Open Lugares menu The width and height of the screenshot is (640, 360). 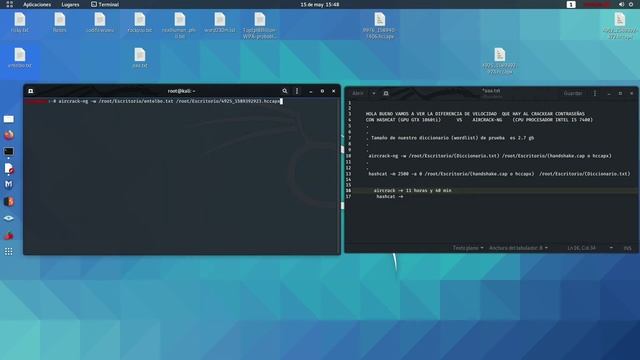coord(70,4)
